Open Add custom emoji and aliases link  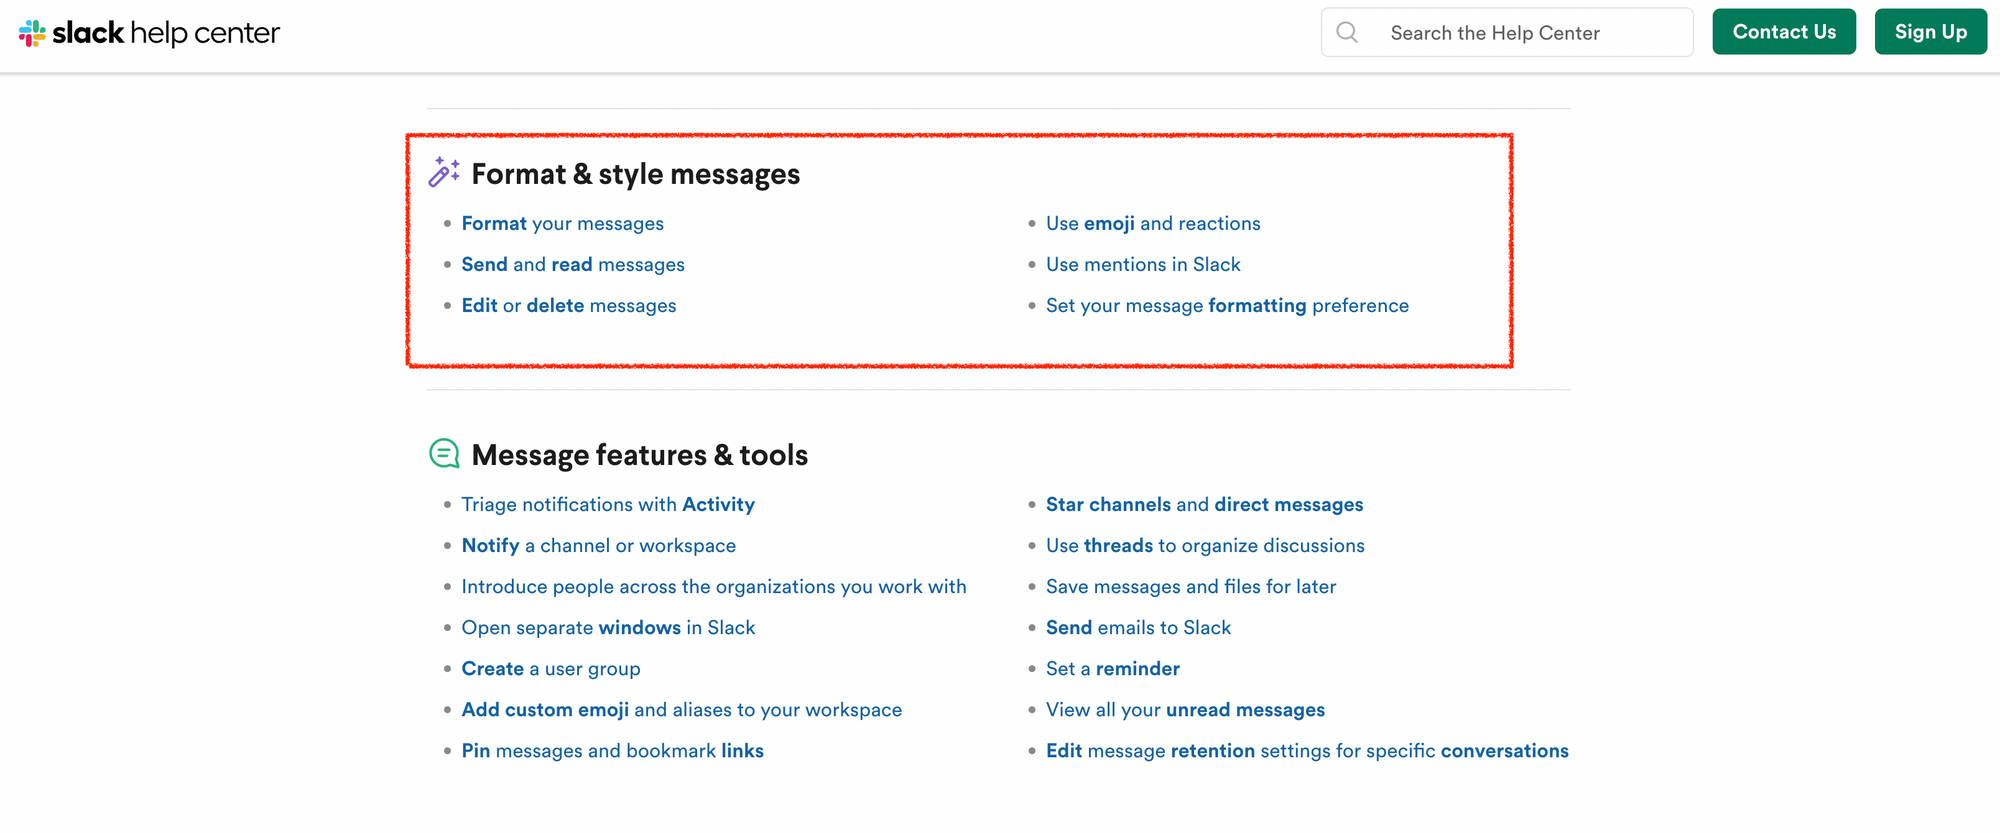click(x=681, y=709)
